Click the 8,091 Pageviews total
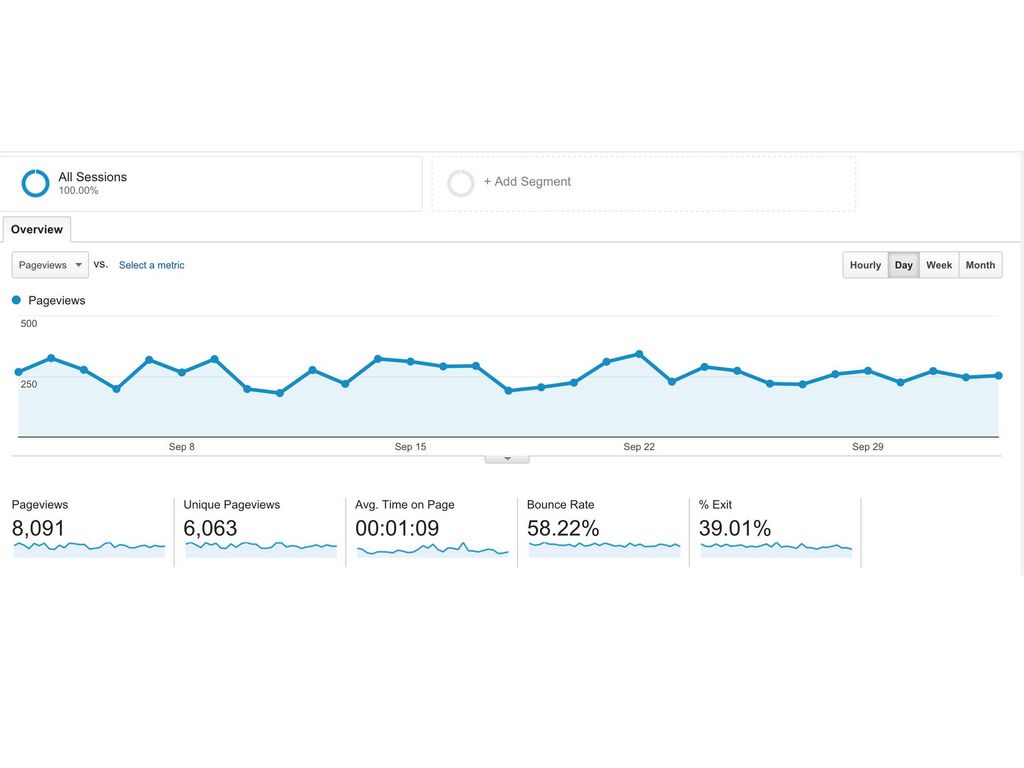This screenshot has height=768, width=1024. click(x=39, y=528)
